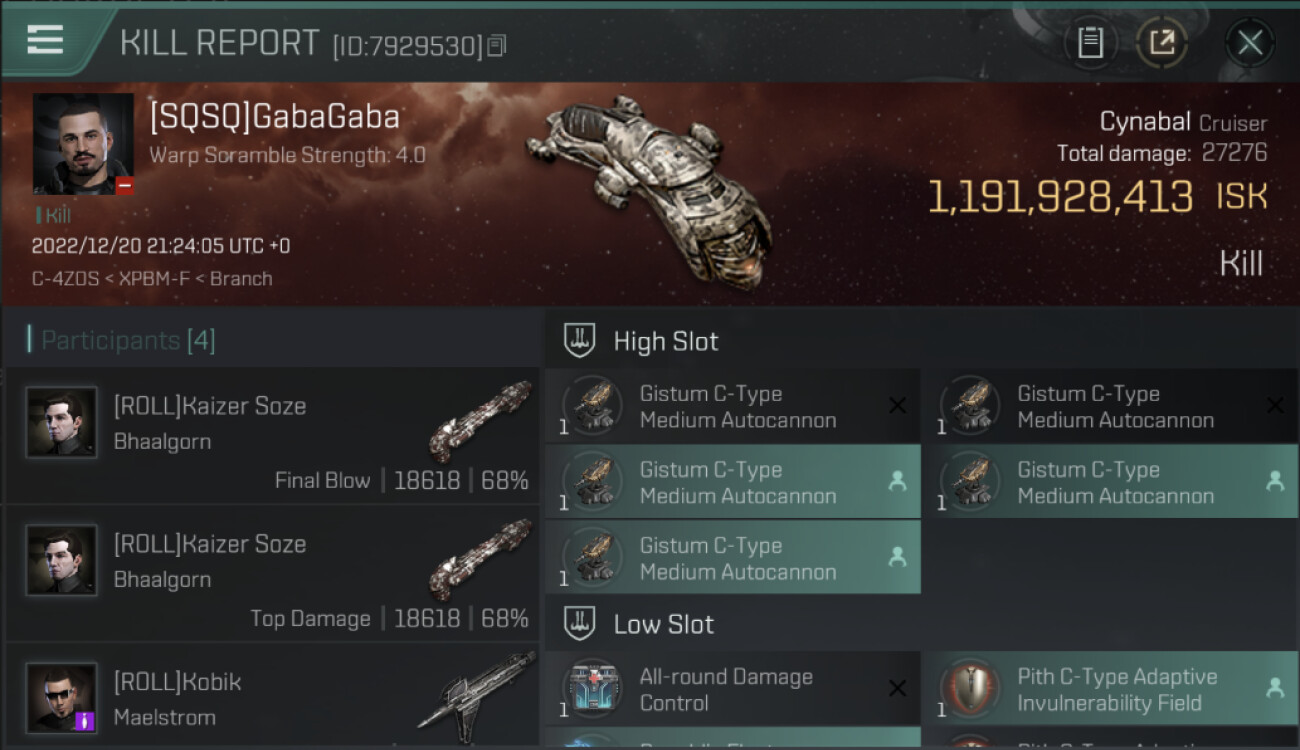Open Kaizer Soze Final Blow entry

(271, 436)
